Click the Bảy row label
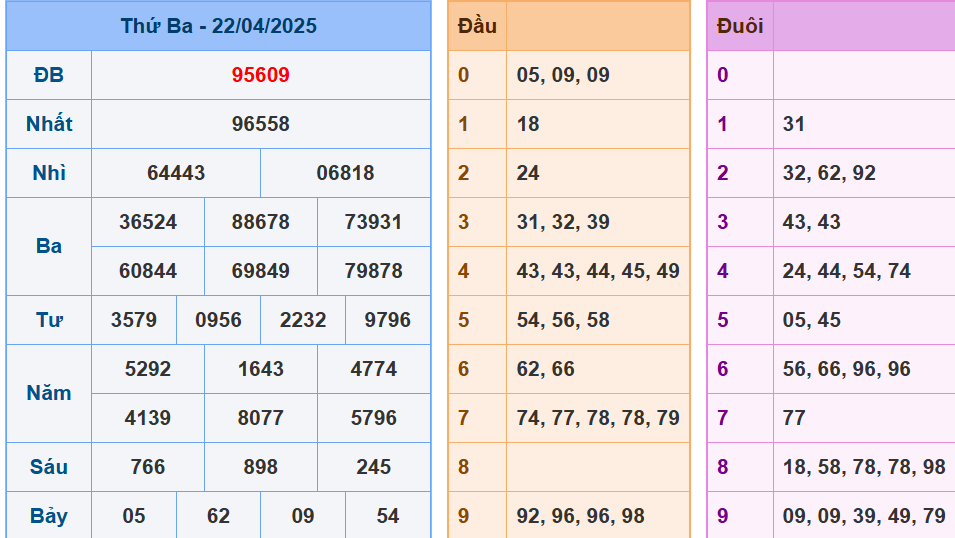The height and width of the screenshot is (538, 955). [x=49, y=516]
